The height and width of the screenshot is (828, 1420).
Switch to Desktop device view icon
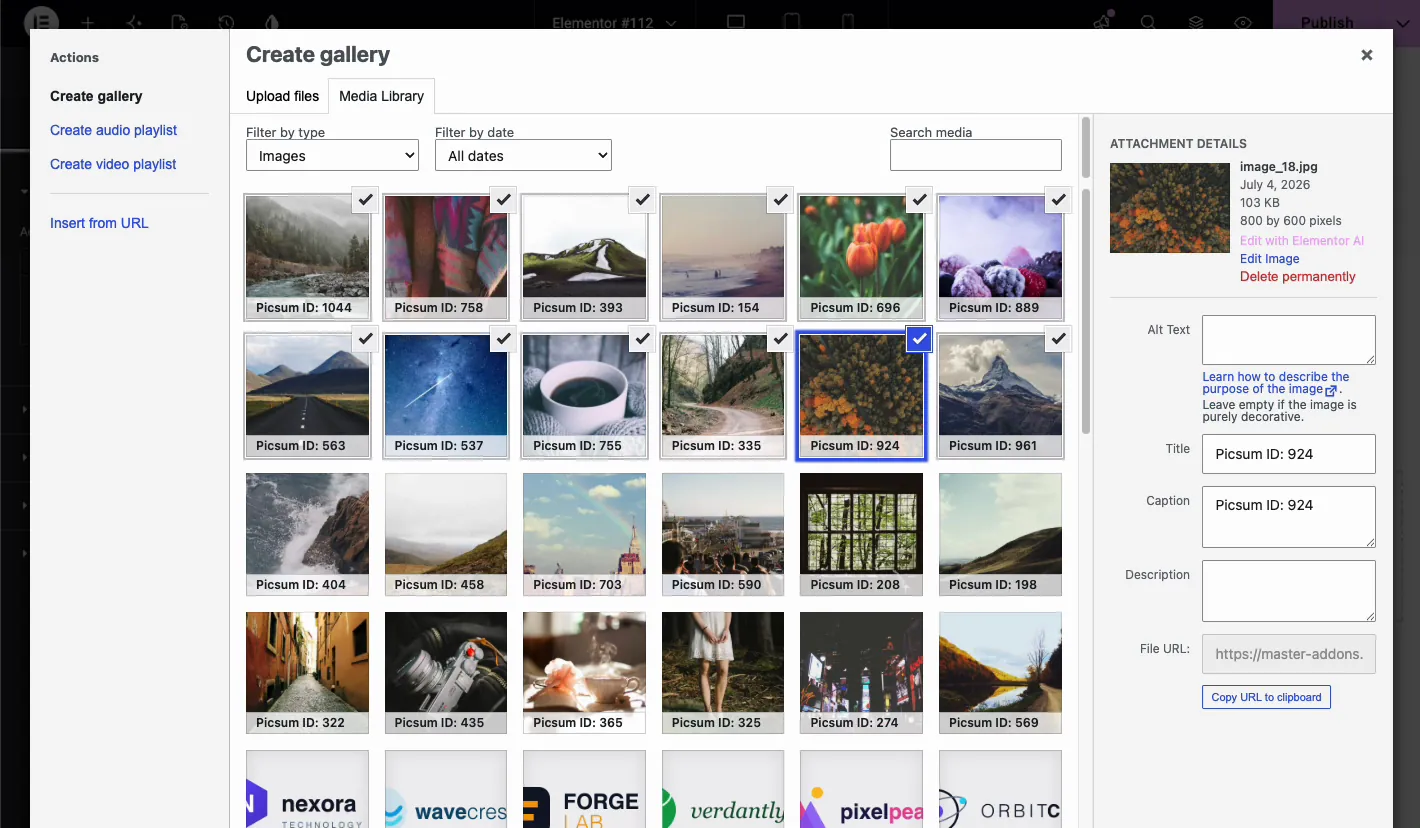(736, 22)
